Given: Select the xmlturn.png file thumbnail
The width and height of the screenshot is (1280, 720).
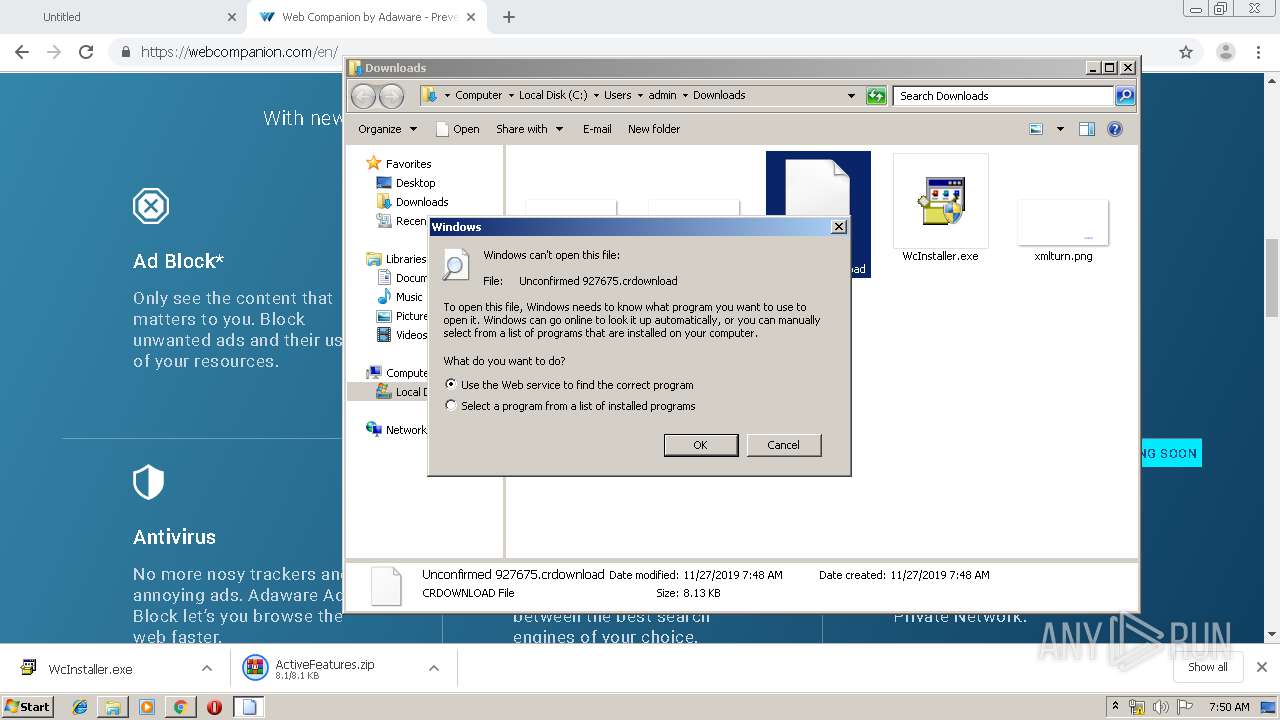Looking at the screenshot, I should 1063,230.
